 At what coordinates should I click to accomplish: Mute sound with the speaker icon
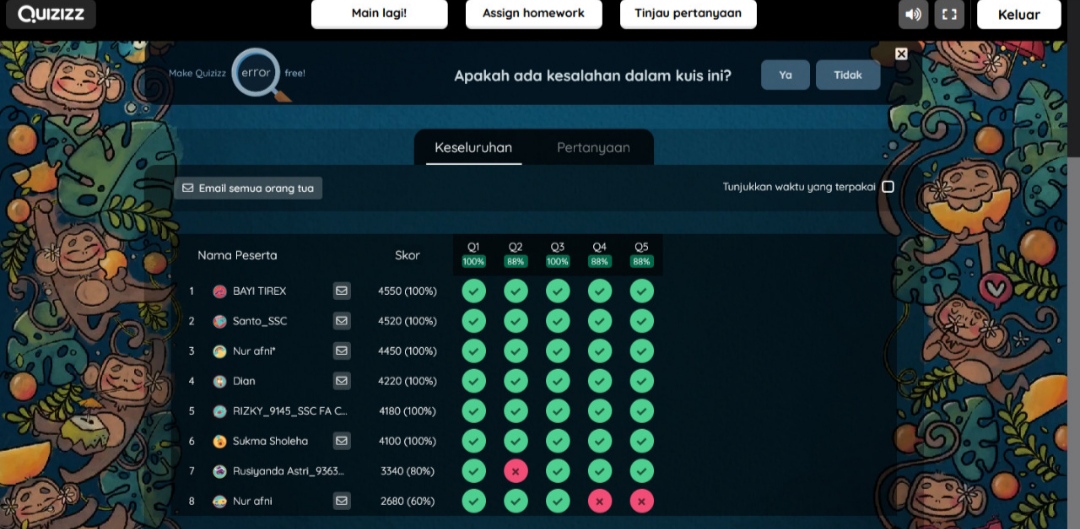point(913,15)
